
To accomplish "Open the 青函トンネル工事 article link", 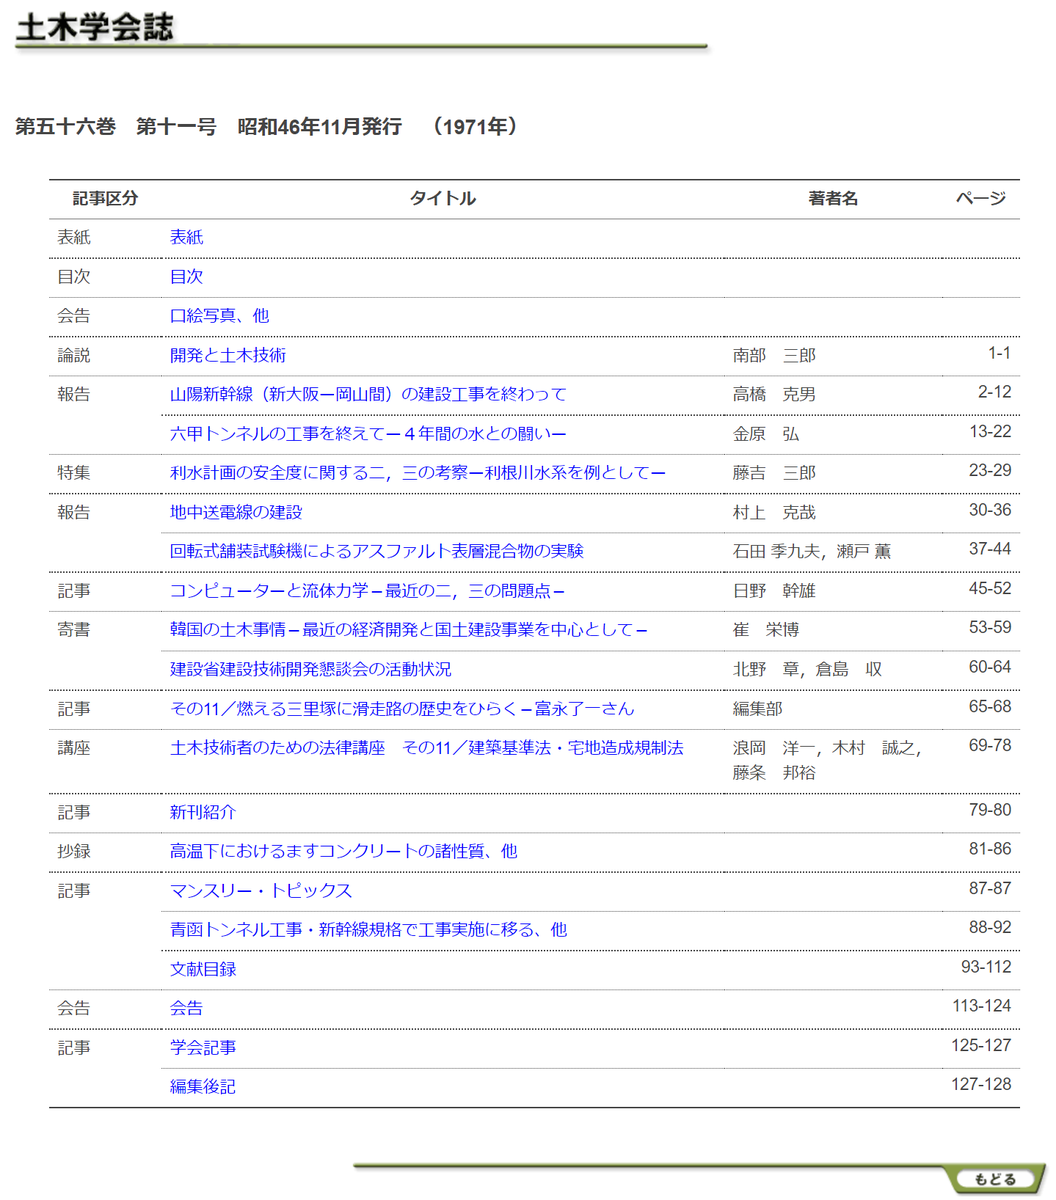I will [x=368, y=929].
